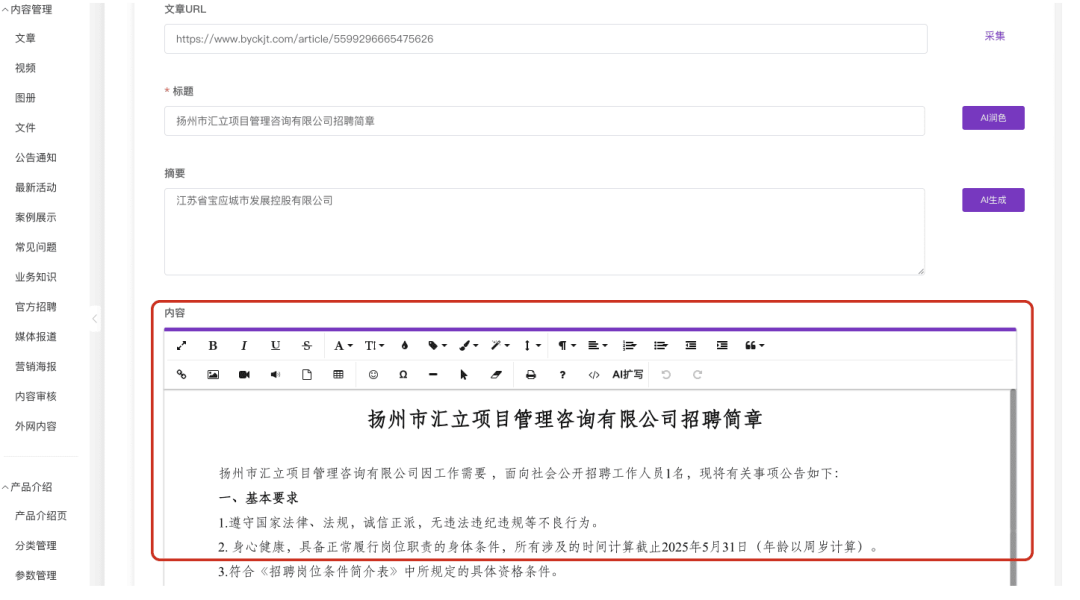Insert an ordered list
1080x600 pixels.
point(629,346)
